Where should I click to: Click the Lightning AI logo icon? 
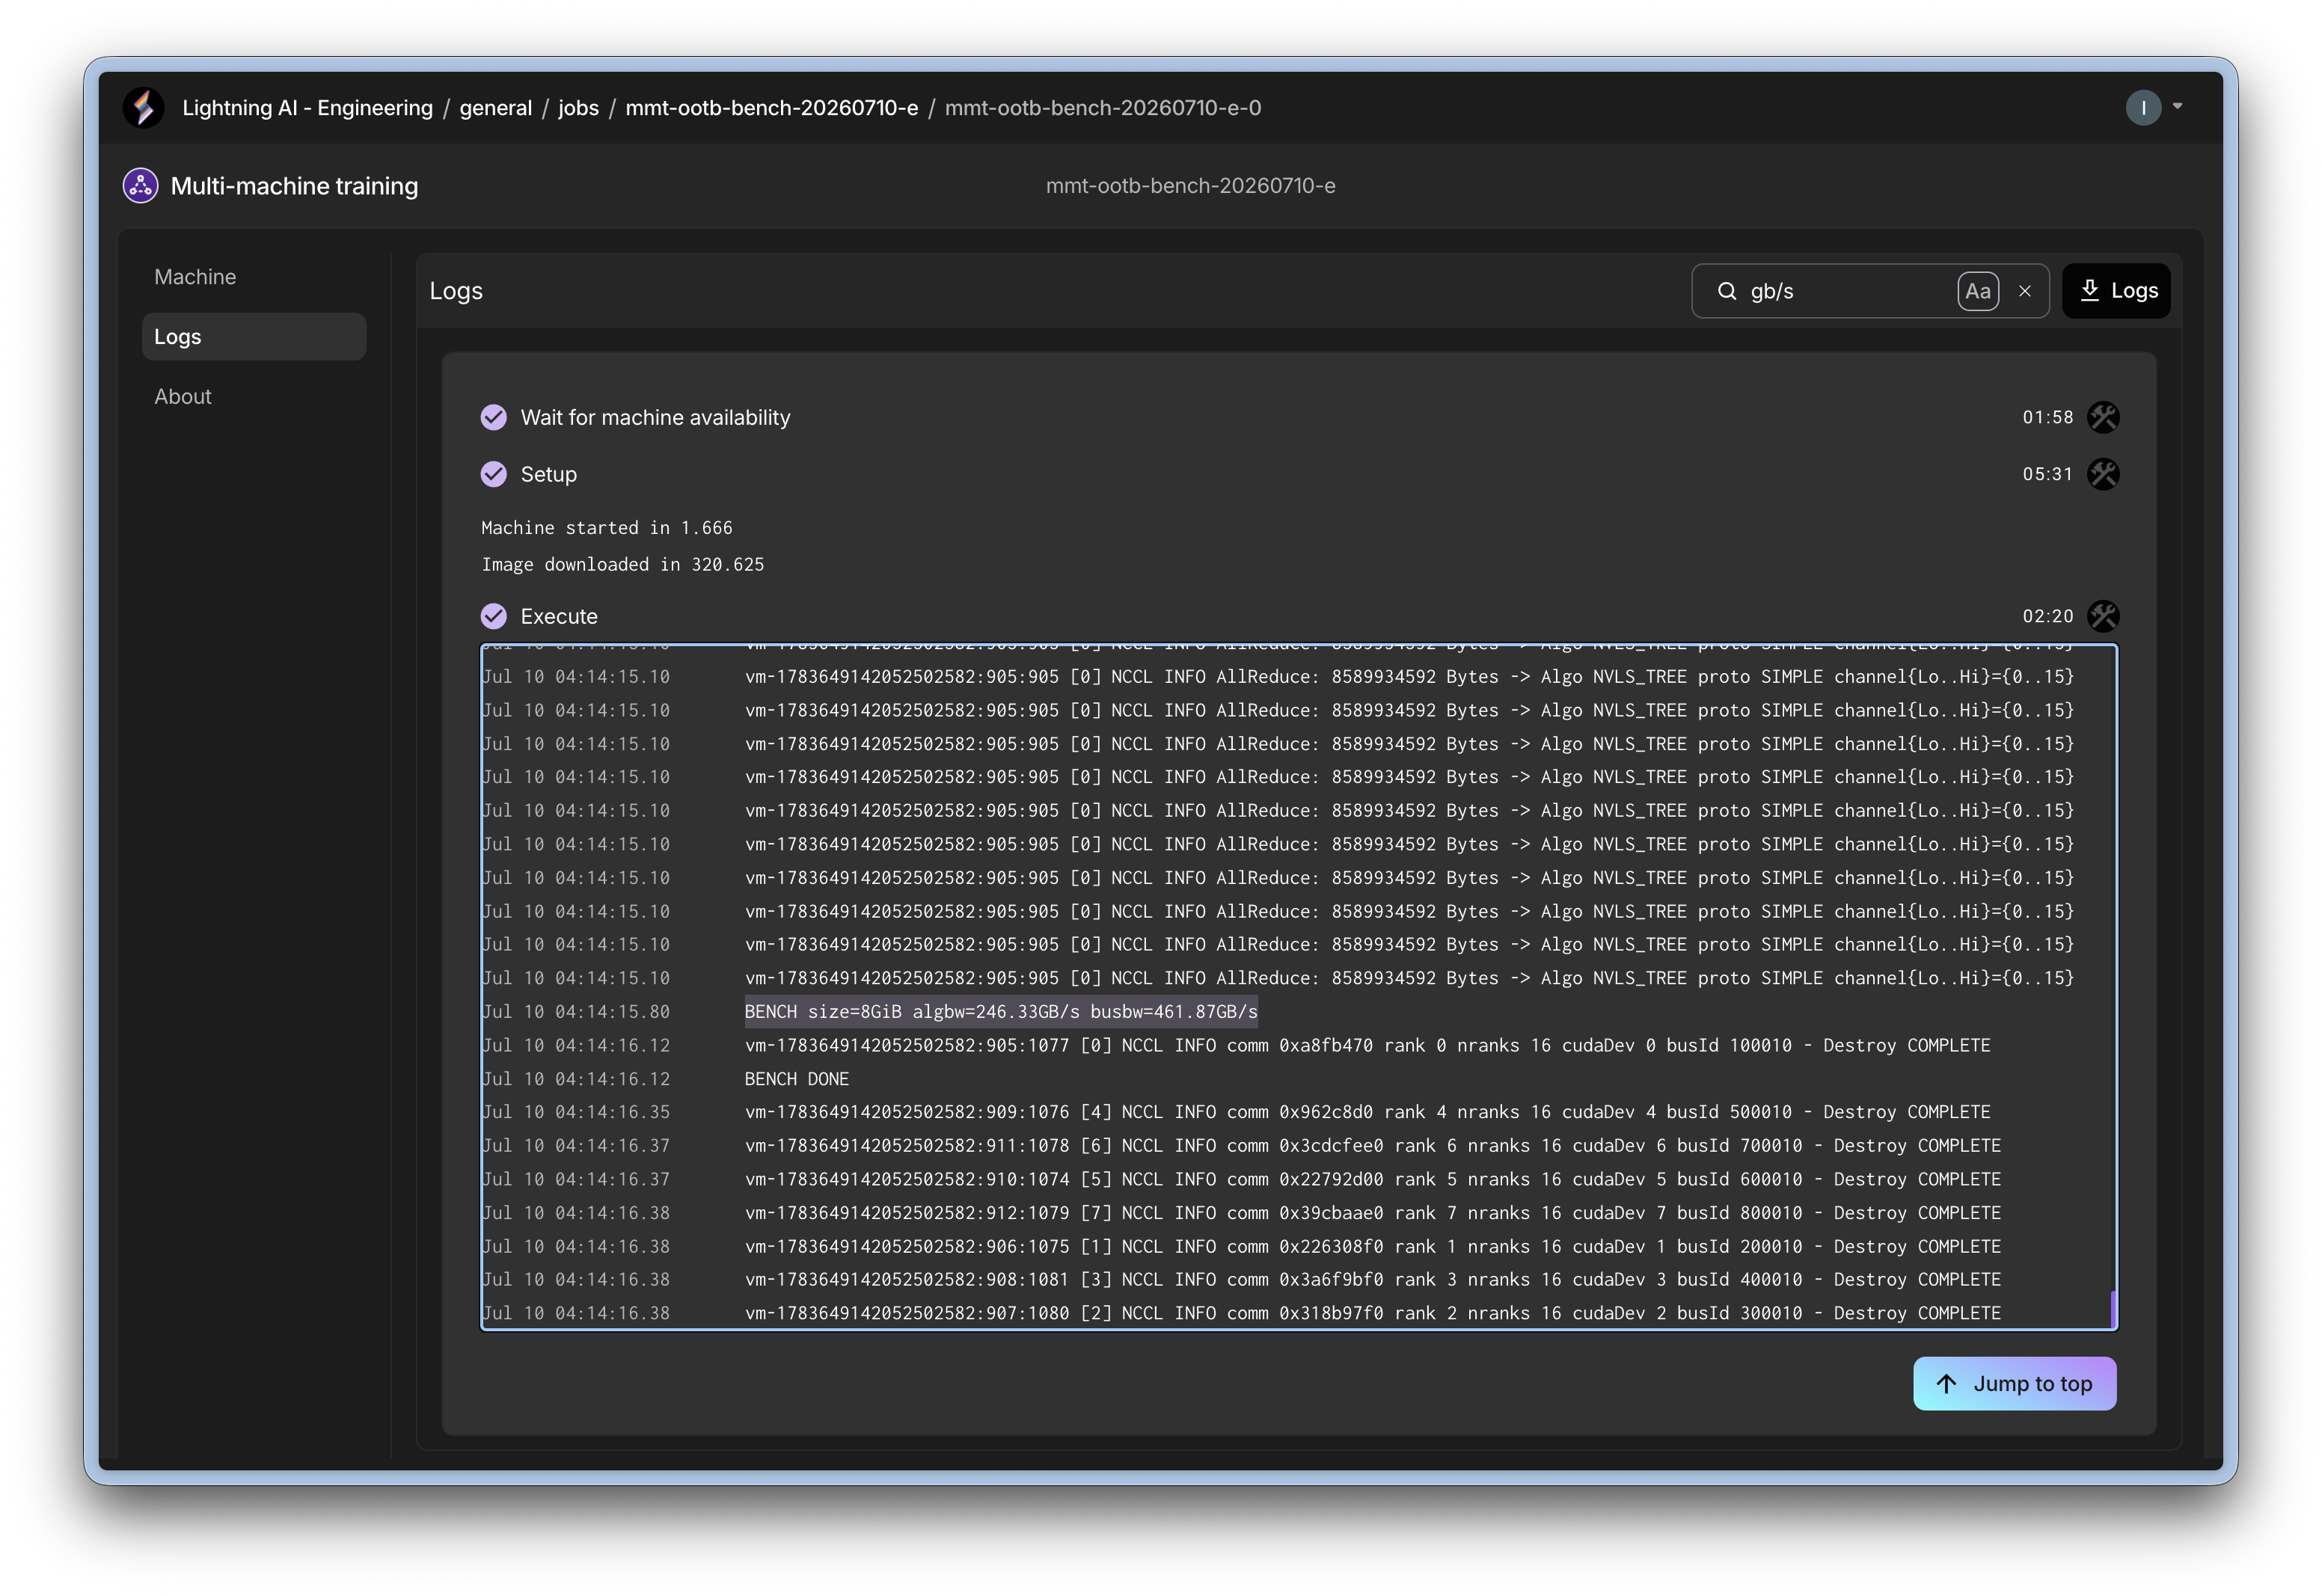pos(143,108)
